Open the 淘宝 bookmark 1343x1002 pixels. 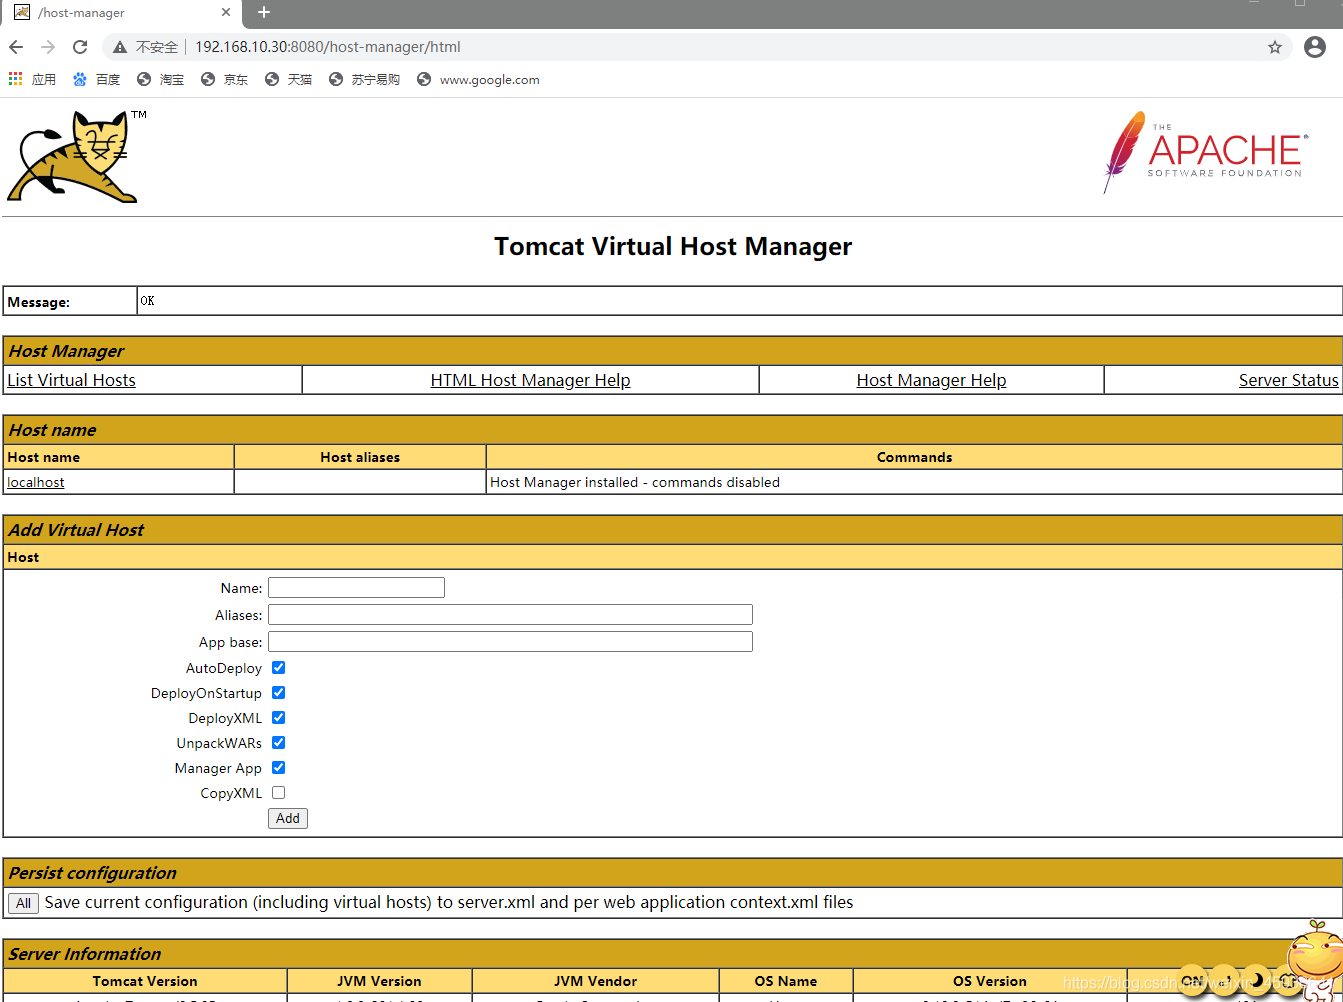[x=160, y=79]
